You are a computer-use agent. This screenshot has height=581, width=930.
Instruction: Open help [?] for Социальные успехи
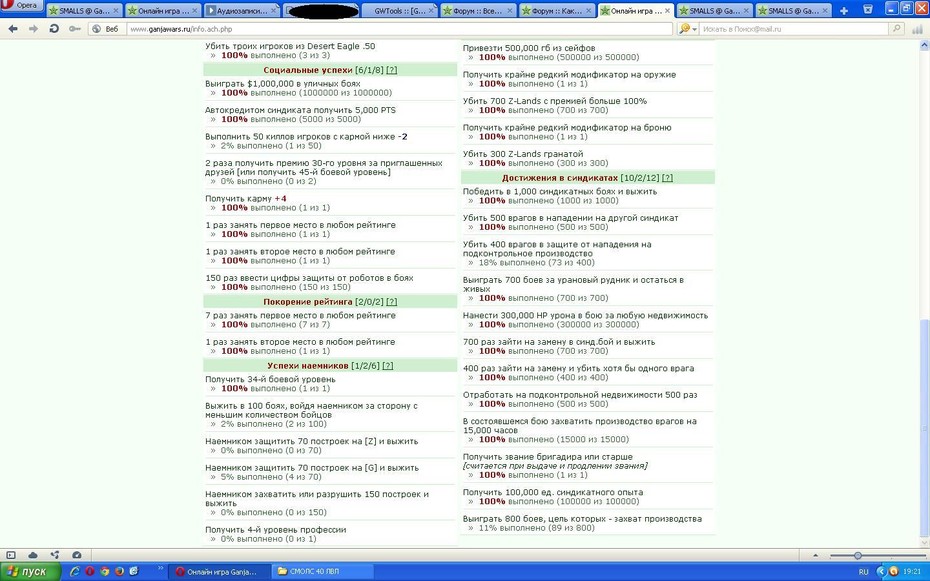[391, 70]
